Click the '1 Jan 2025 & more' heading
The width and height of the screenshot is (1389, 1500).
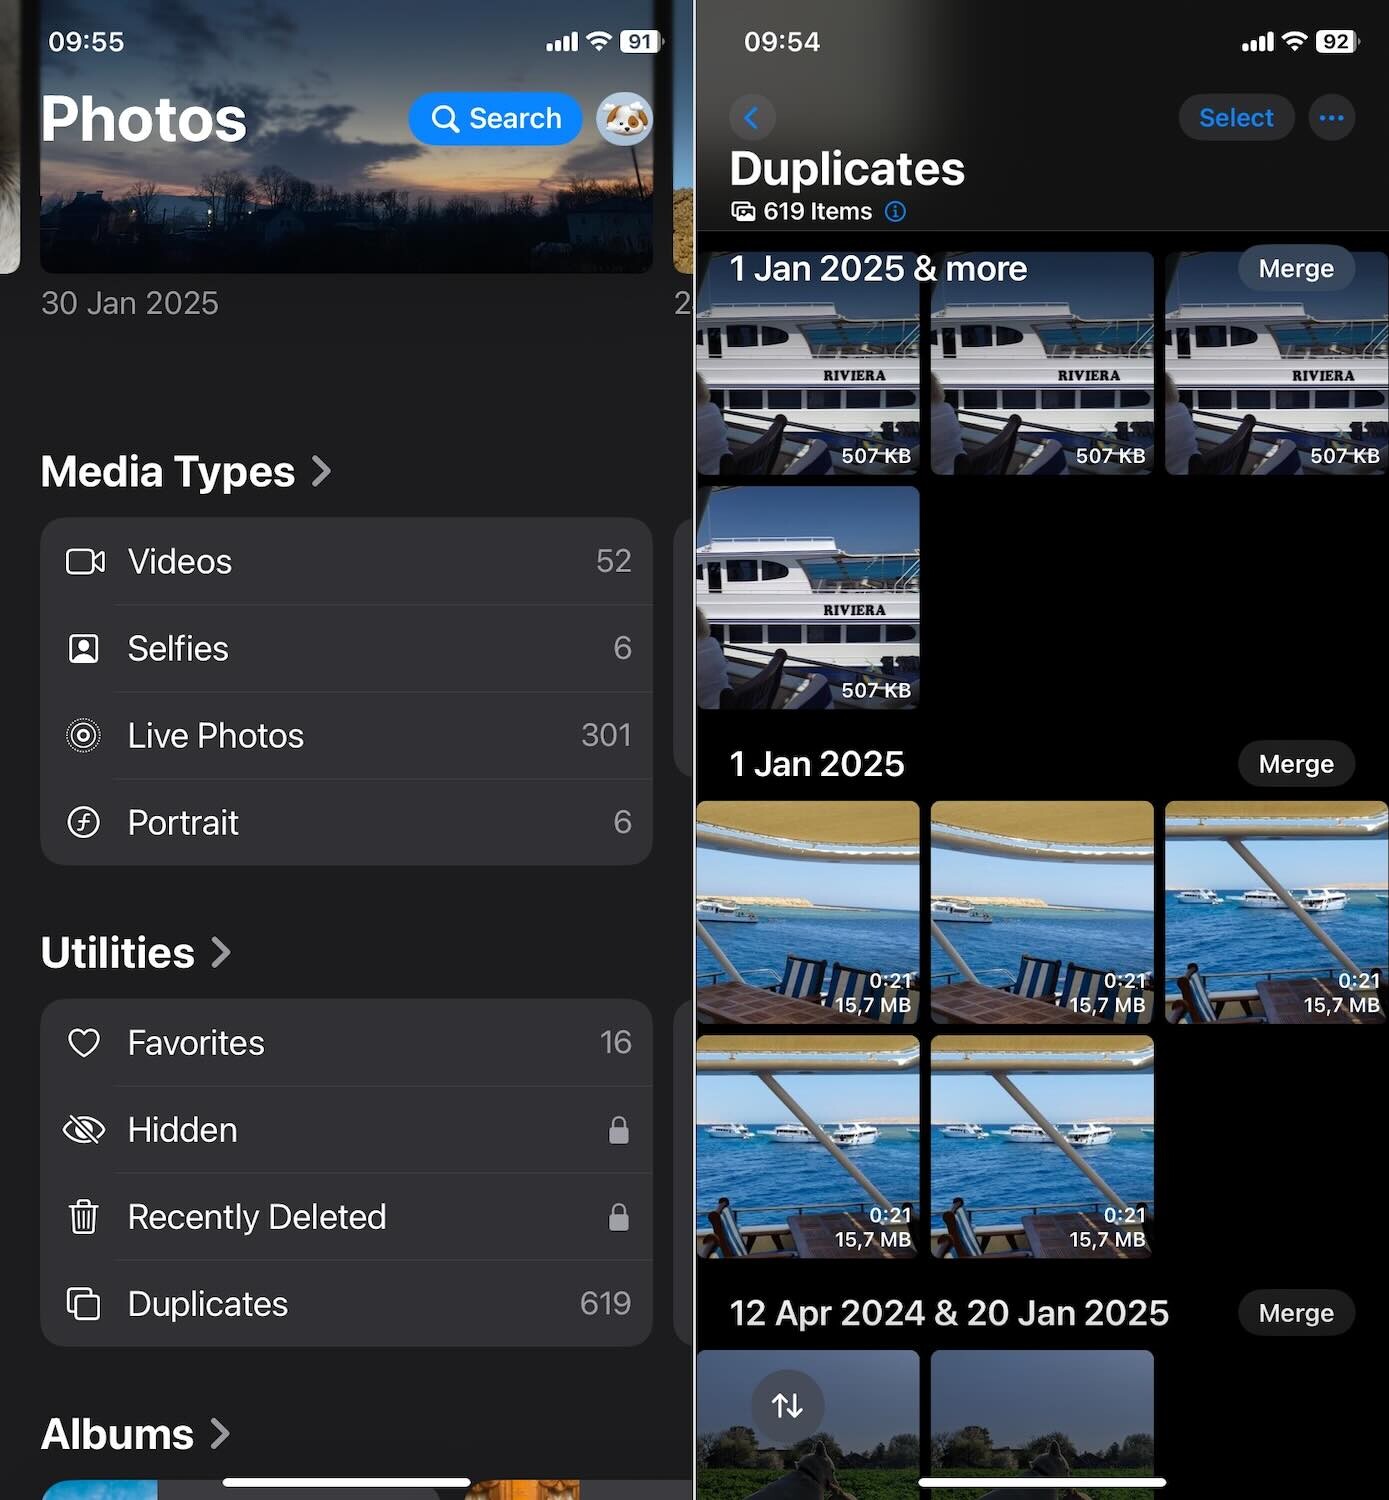tap(878, 268)
